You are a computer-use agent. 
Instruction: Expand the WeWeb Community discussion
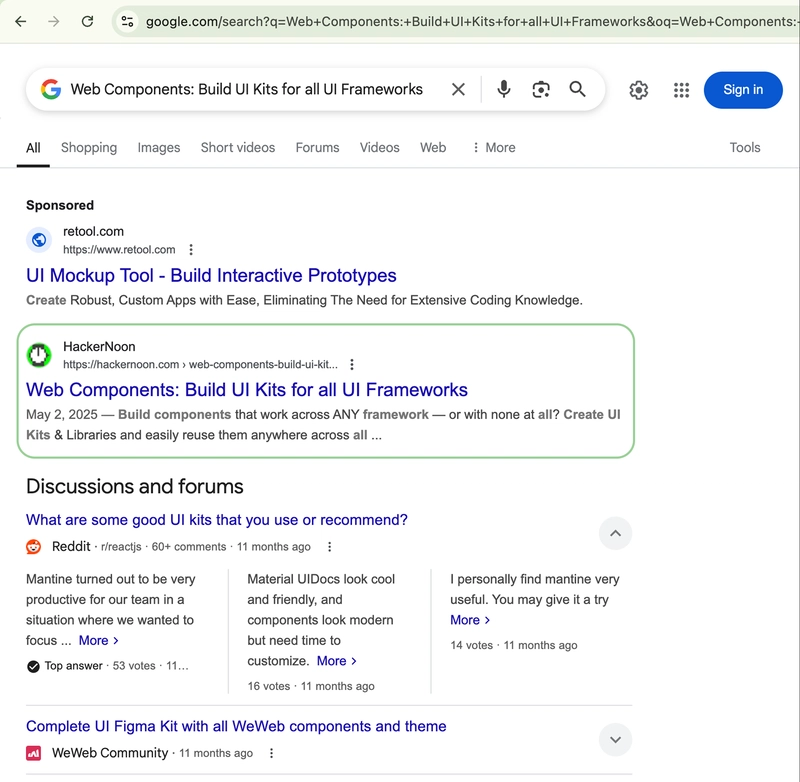[615, 740]
